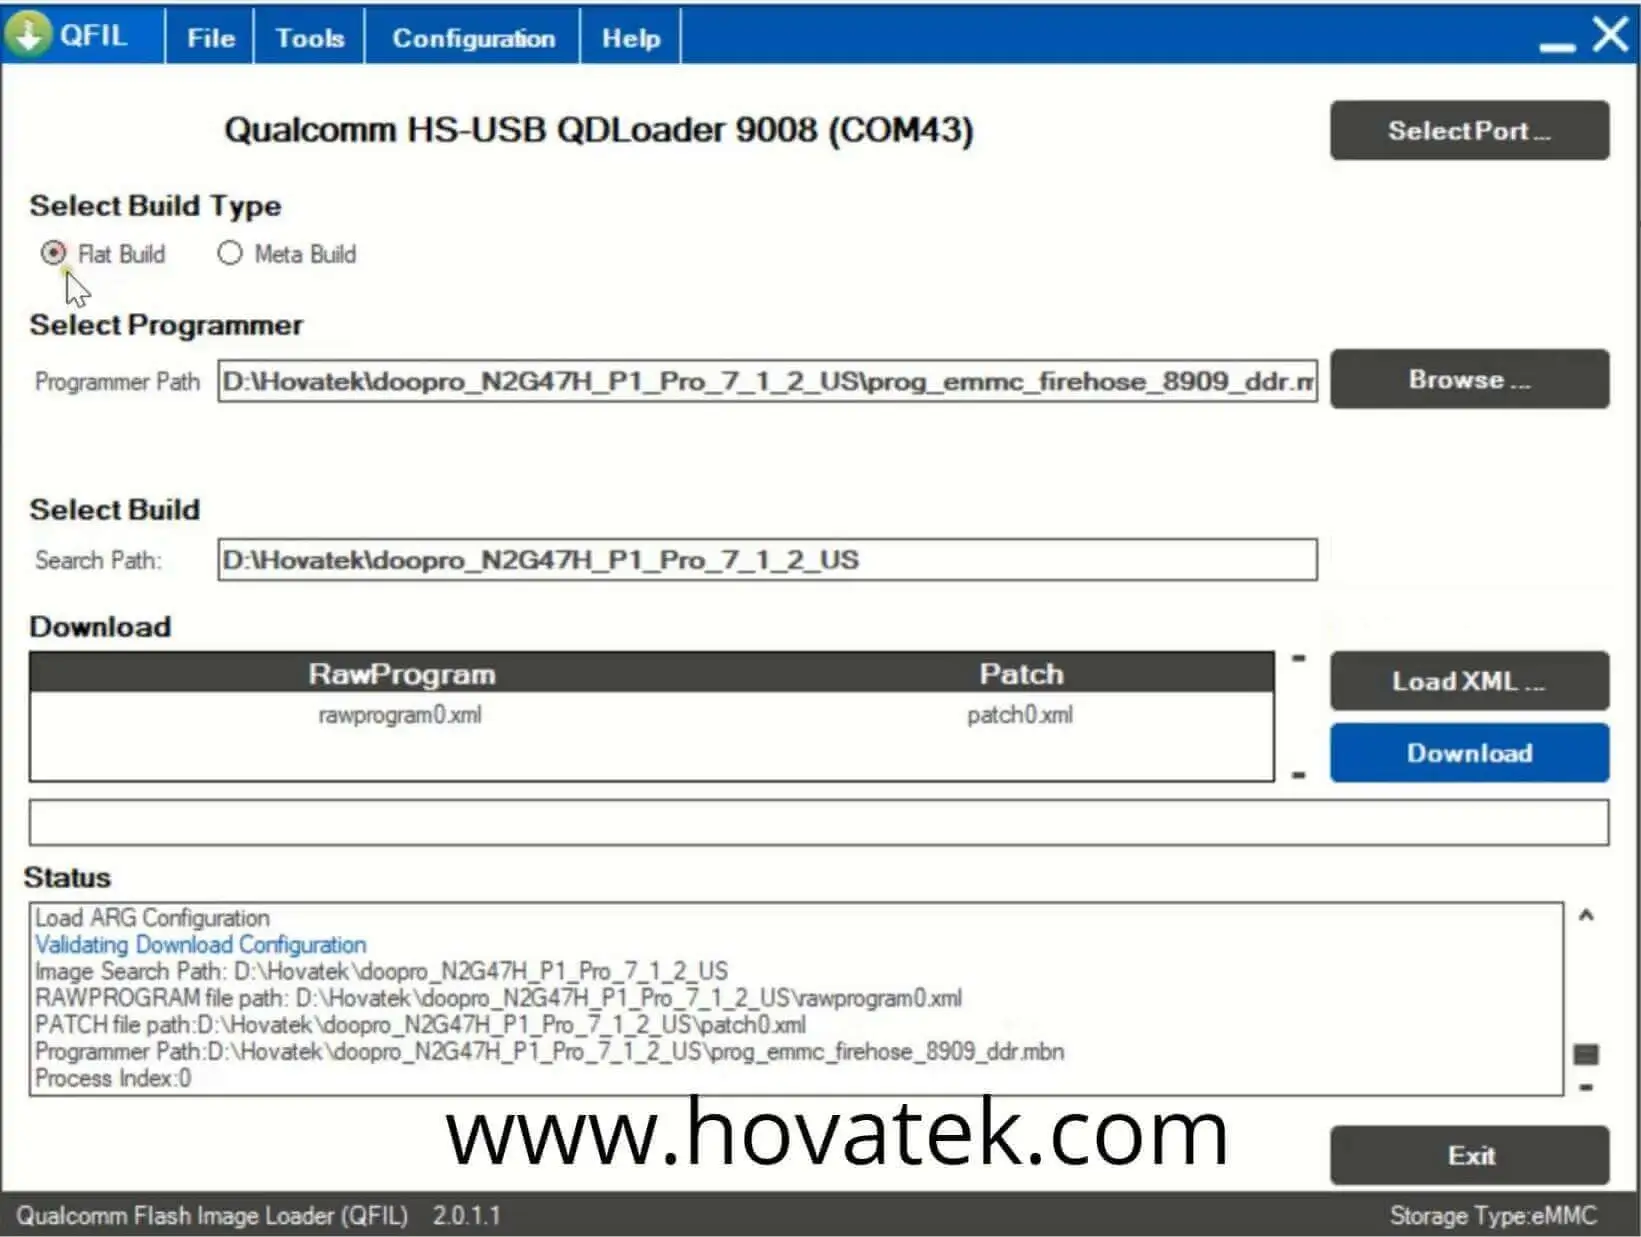Click the 'RAWPROGRAM file path' log line
This screenshot has height=1237, width=1641.
(x=498, y=998)
